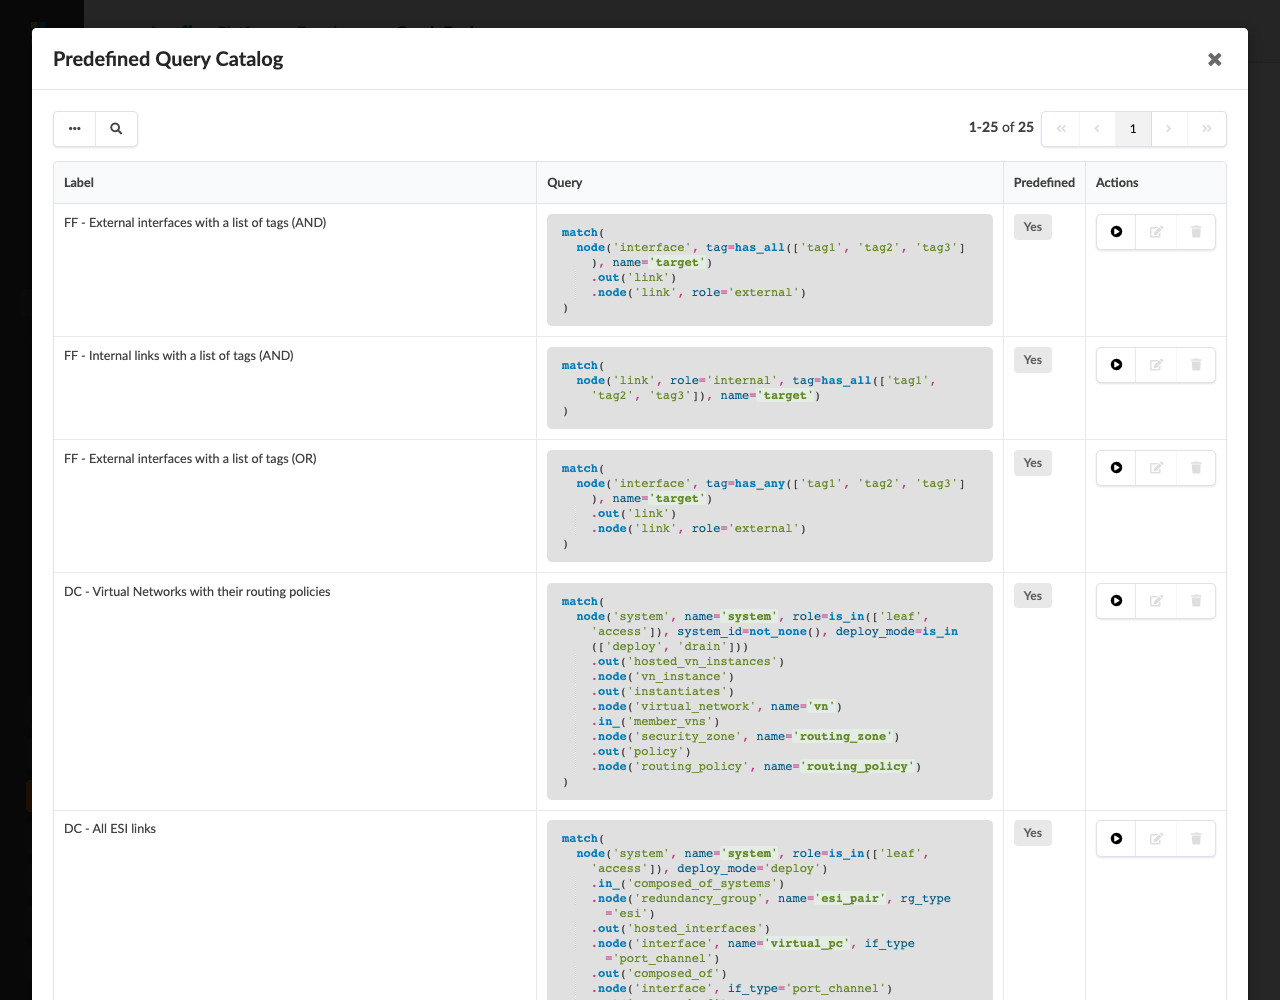The width and height of the screenshot is (1280, 1000).
Task: Go to first page of results
Action: tap(1061, 129)
